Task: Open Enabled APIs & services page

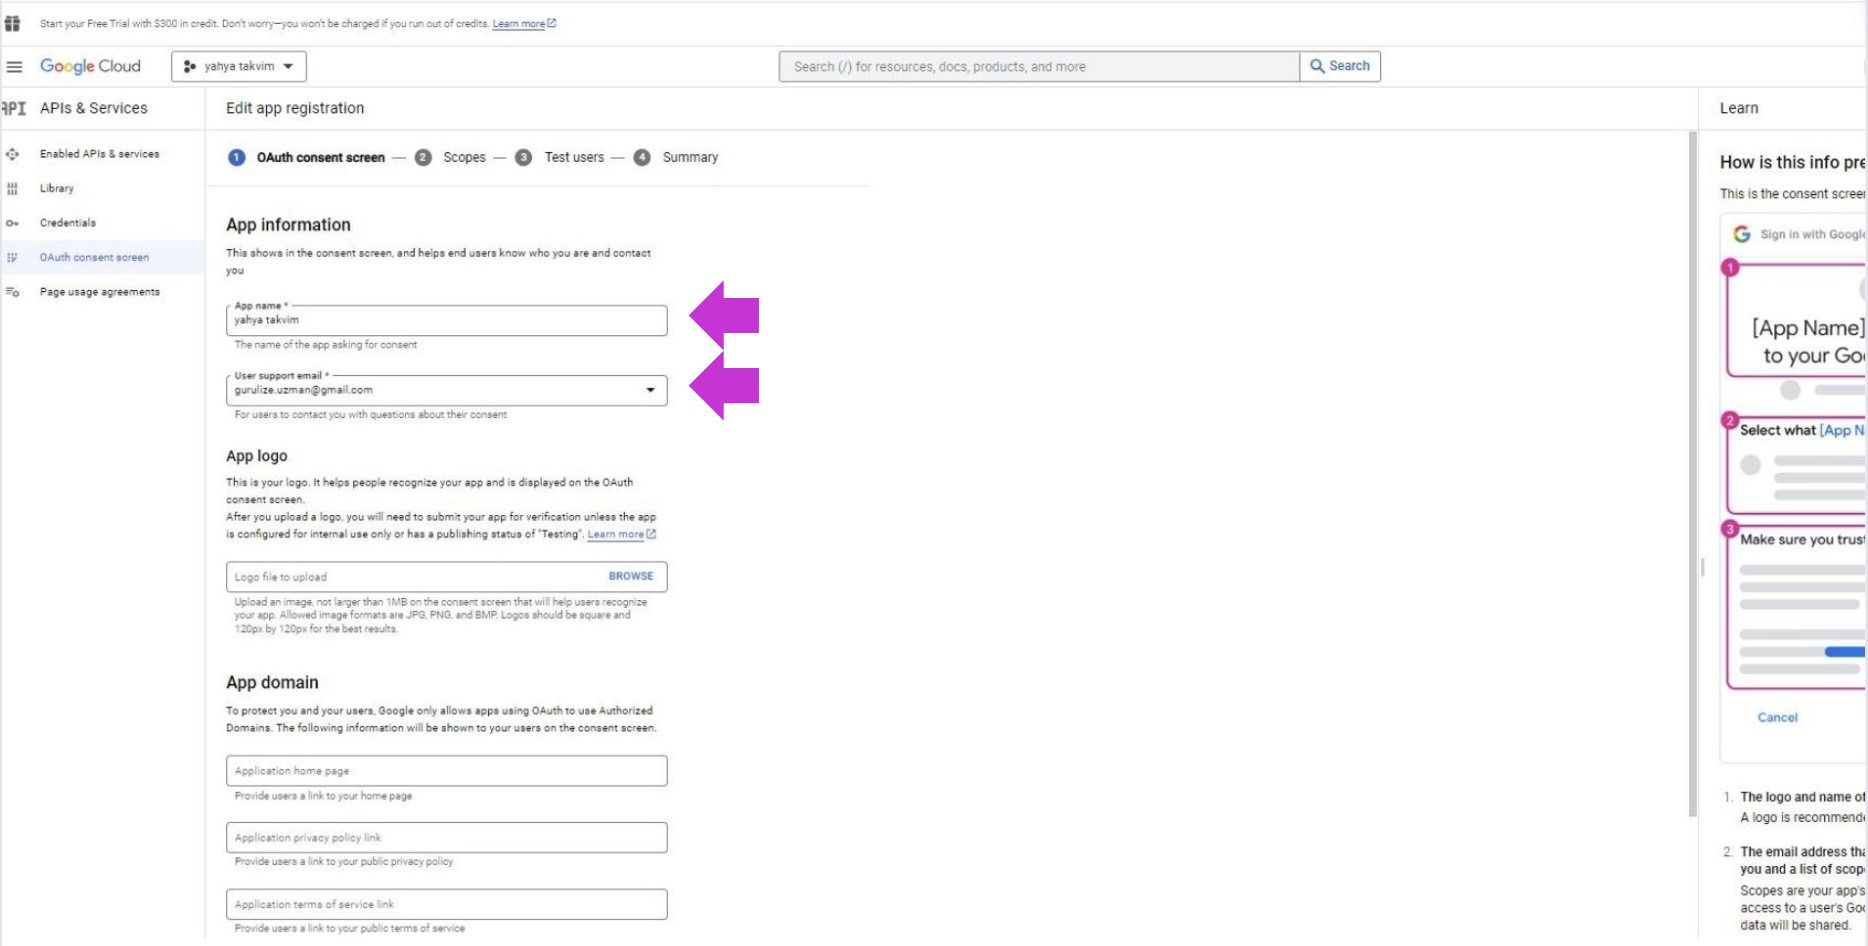Action: [x=99, y=154]
